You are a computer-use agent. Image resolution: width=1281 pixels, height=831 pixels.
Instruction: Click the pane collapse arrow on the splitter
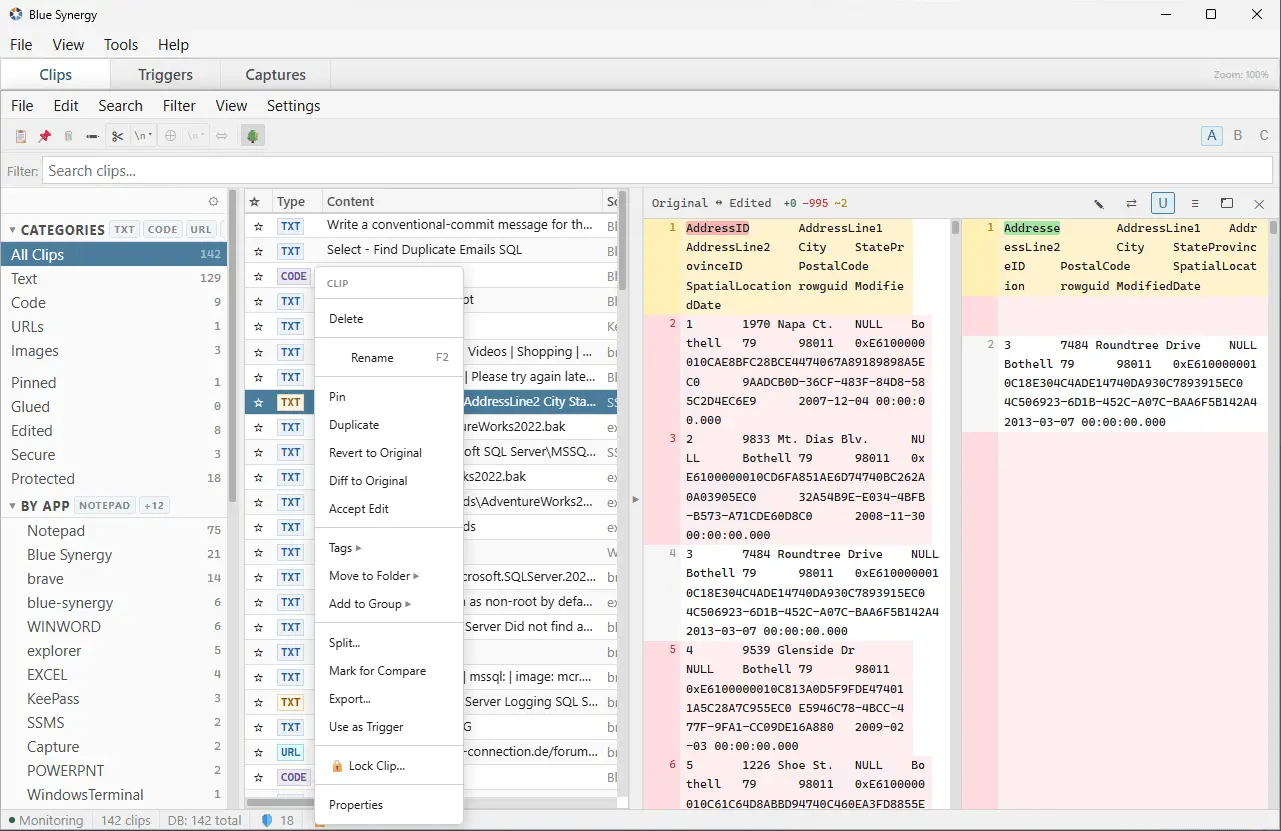[635, 499]
